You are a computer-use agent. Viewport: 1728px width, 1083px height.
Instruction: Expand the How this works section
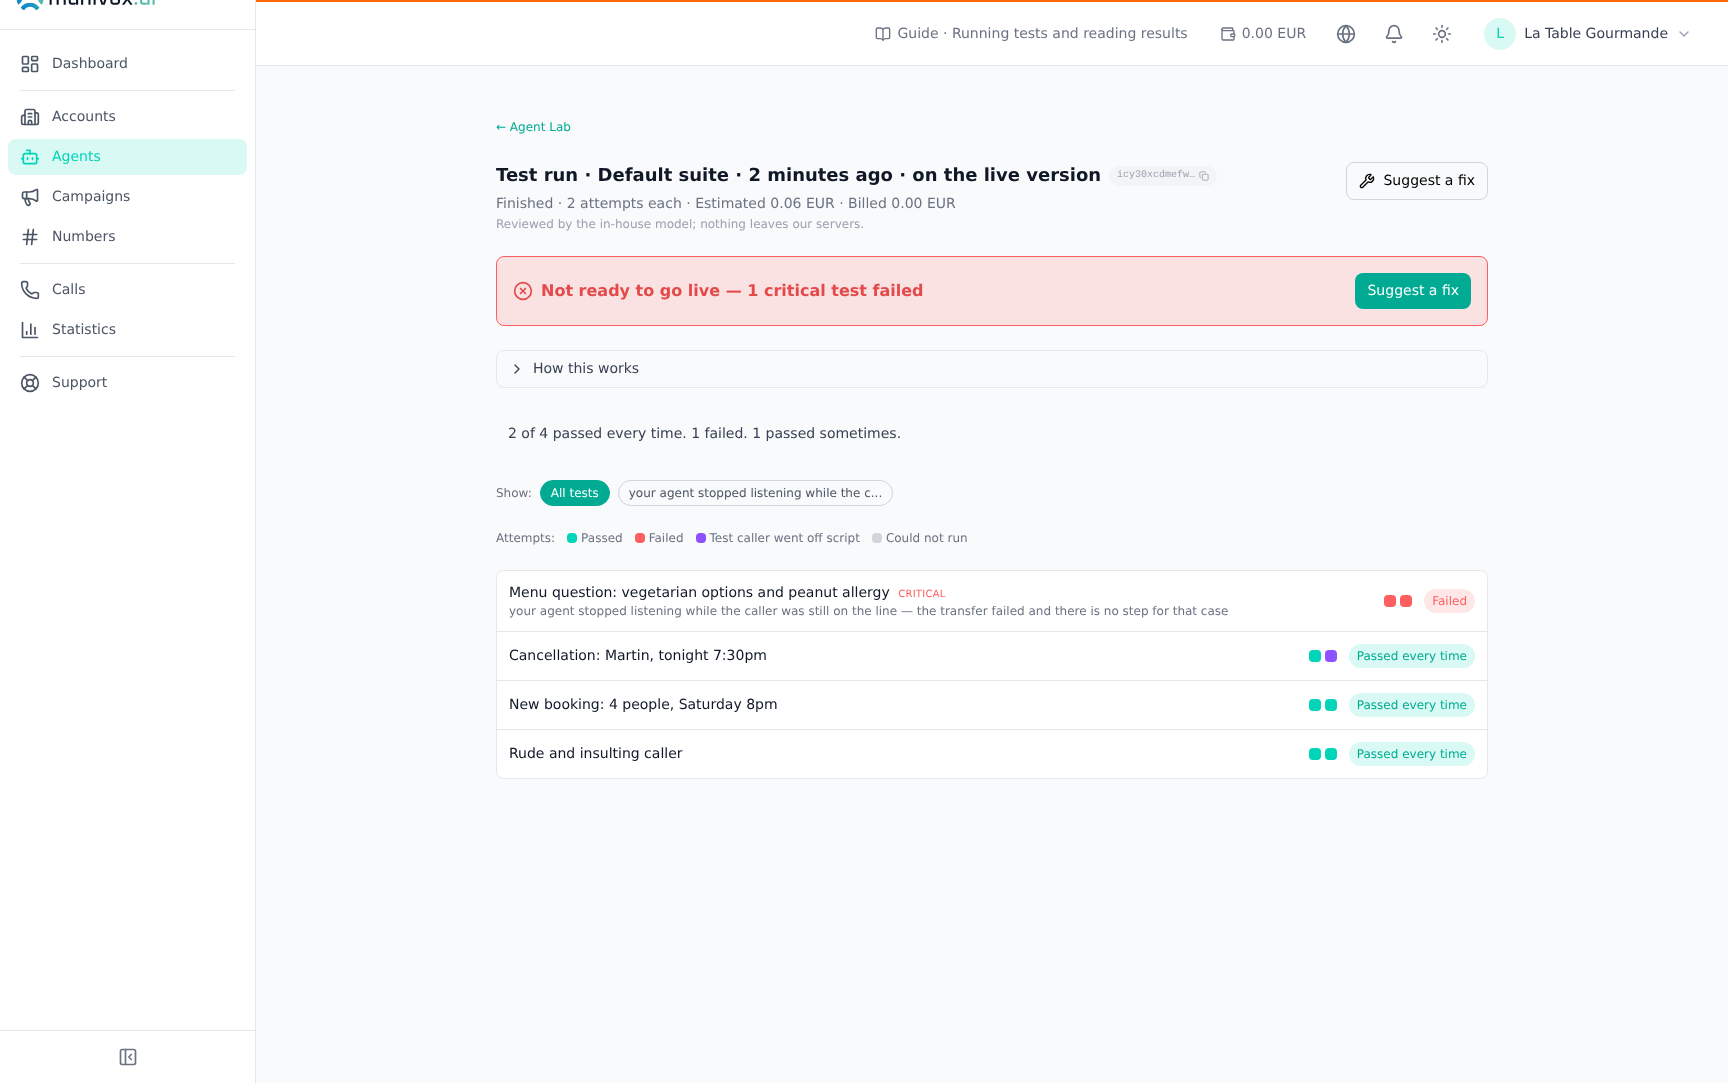pyautogui.click(x=992, y=369)
